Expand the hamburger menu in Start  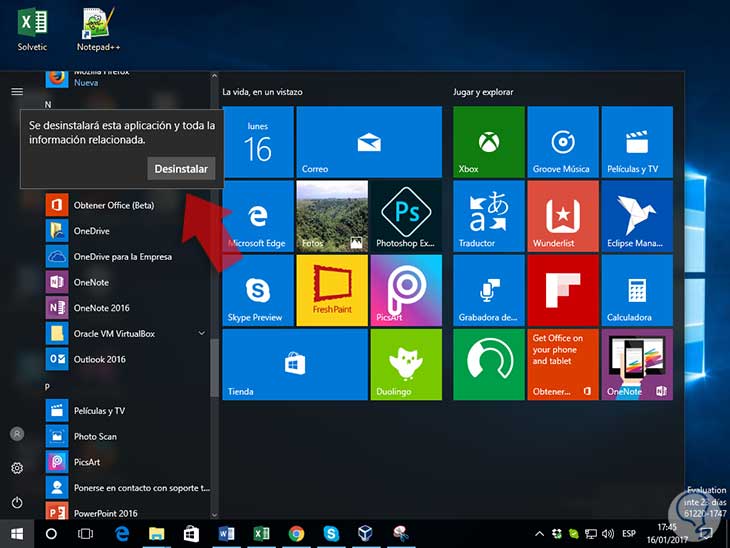coord(17,91)
